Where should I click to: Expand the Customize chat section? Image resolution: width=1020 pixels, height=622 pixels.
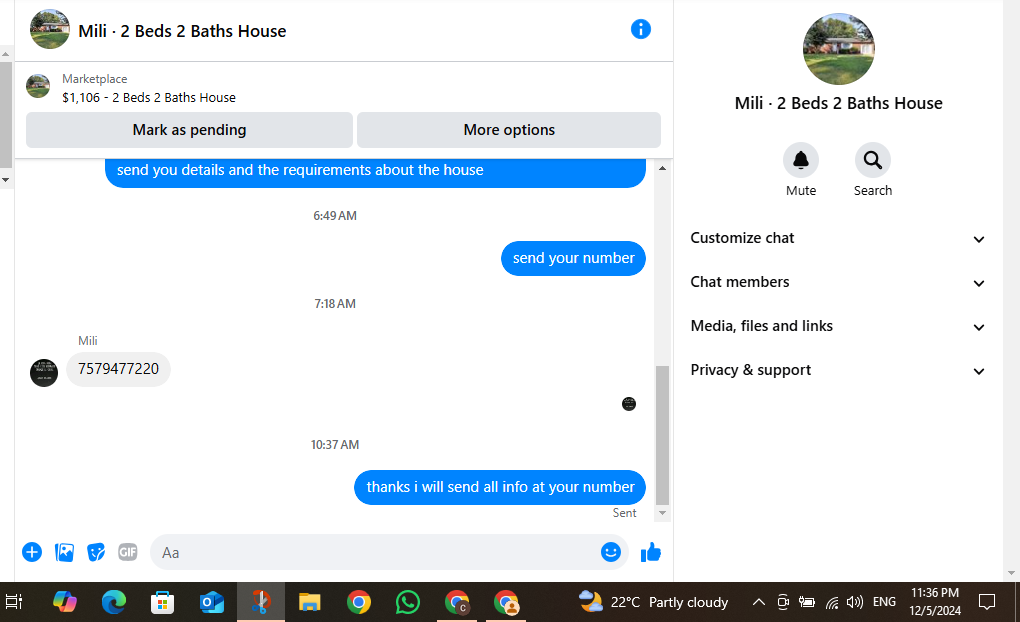coord(838,238)
